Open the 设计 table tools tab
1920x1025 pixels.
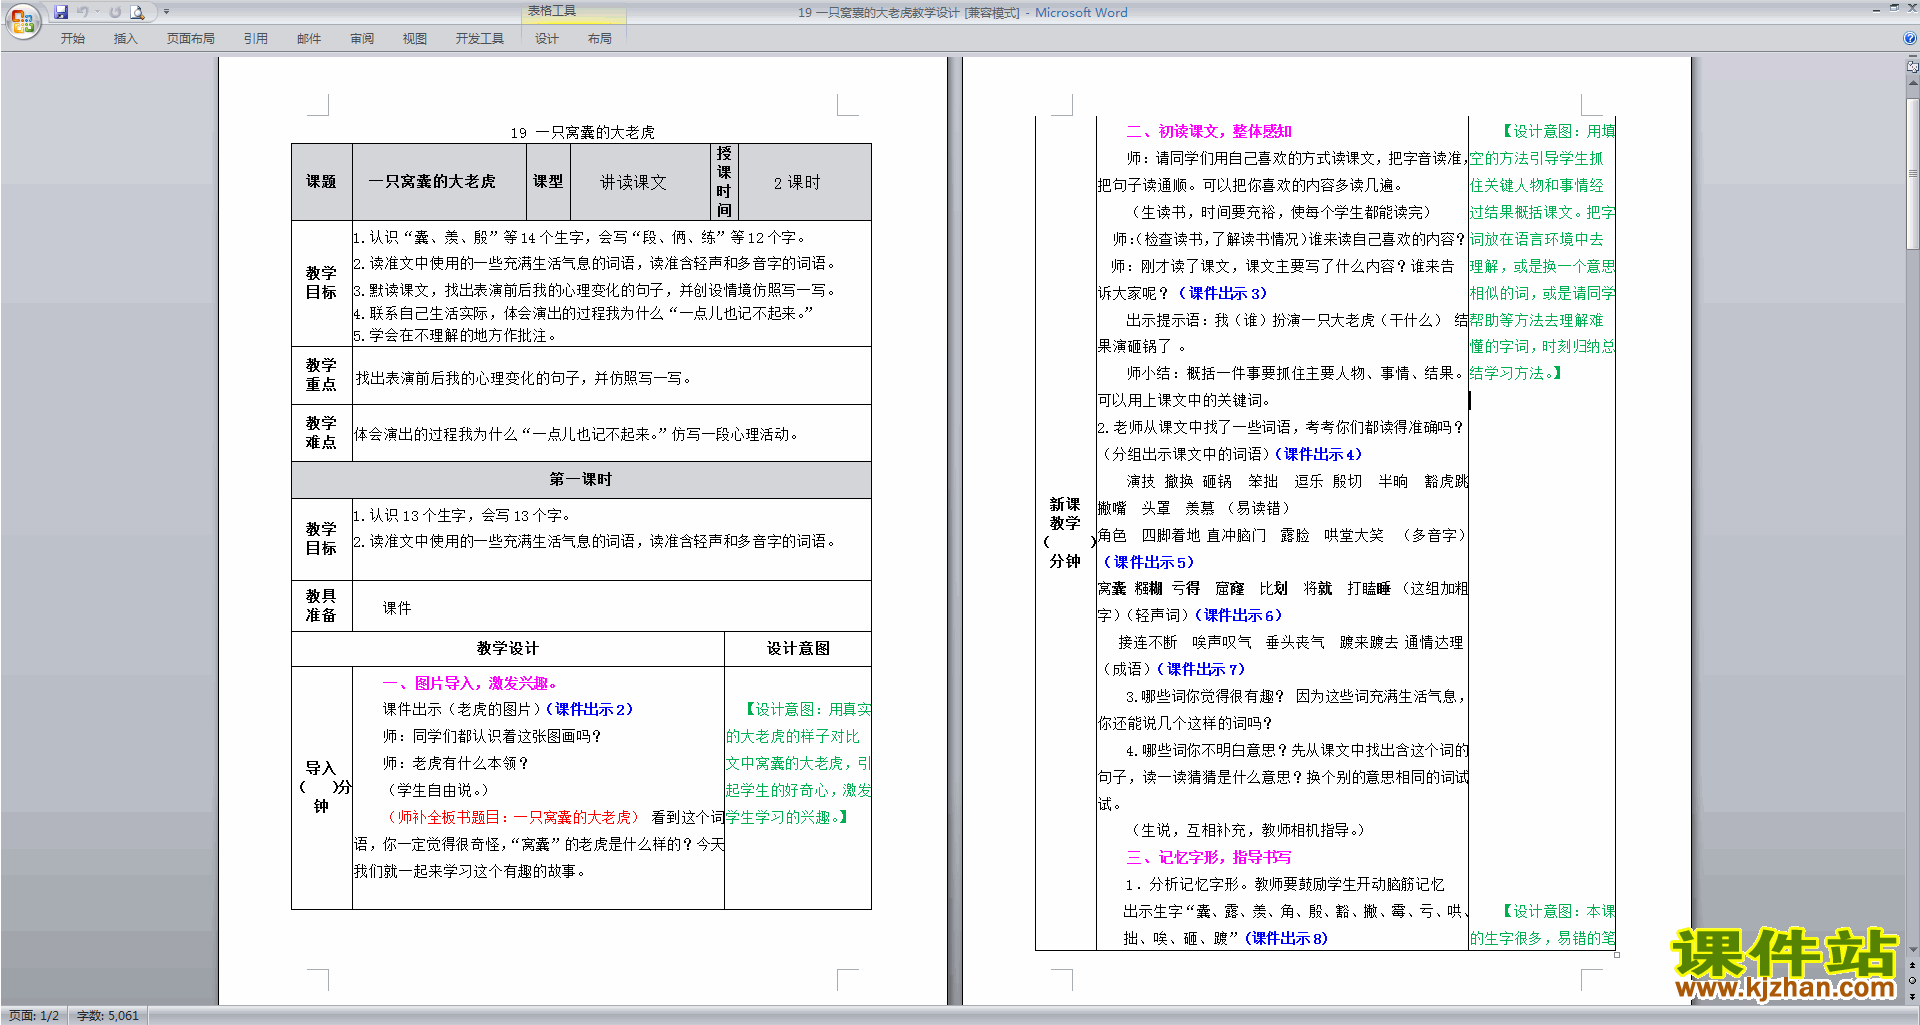547,38
